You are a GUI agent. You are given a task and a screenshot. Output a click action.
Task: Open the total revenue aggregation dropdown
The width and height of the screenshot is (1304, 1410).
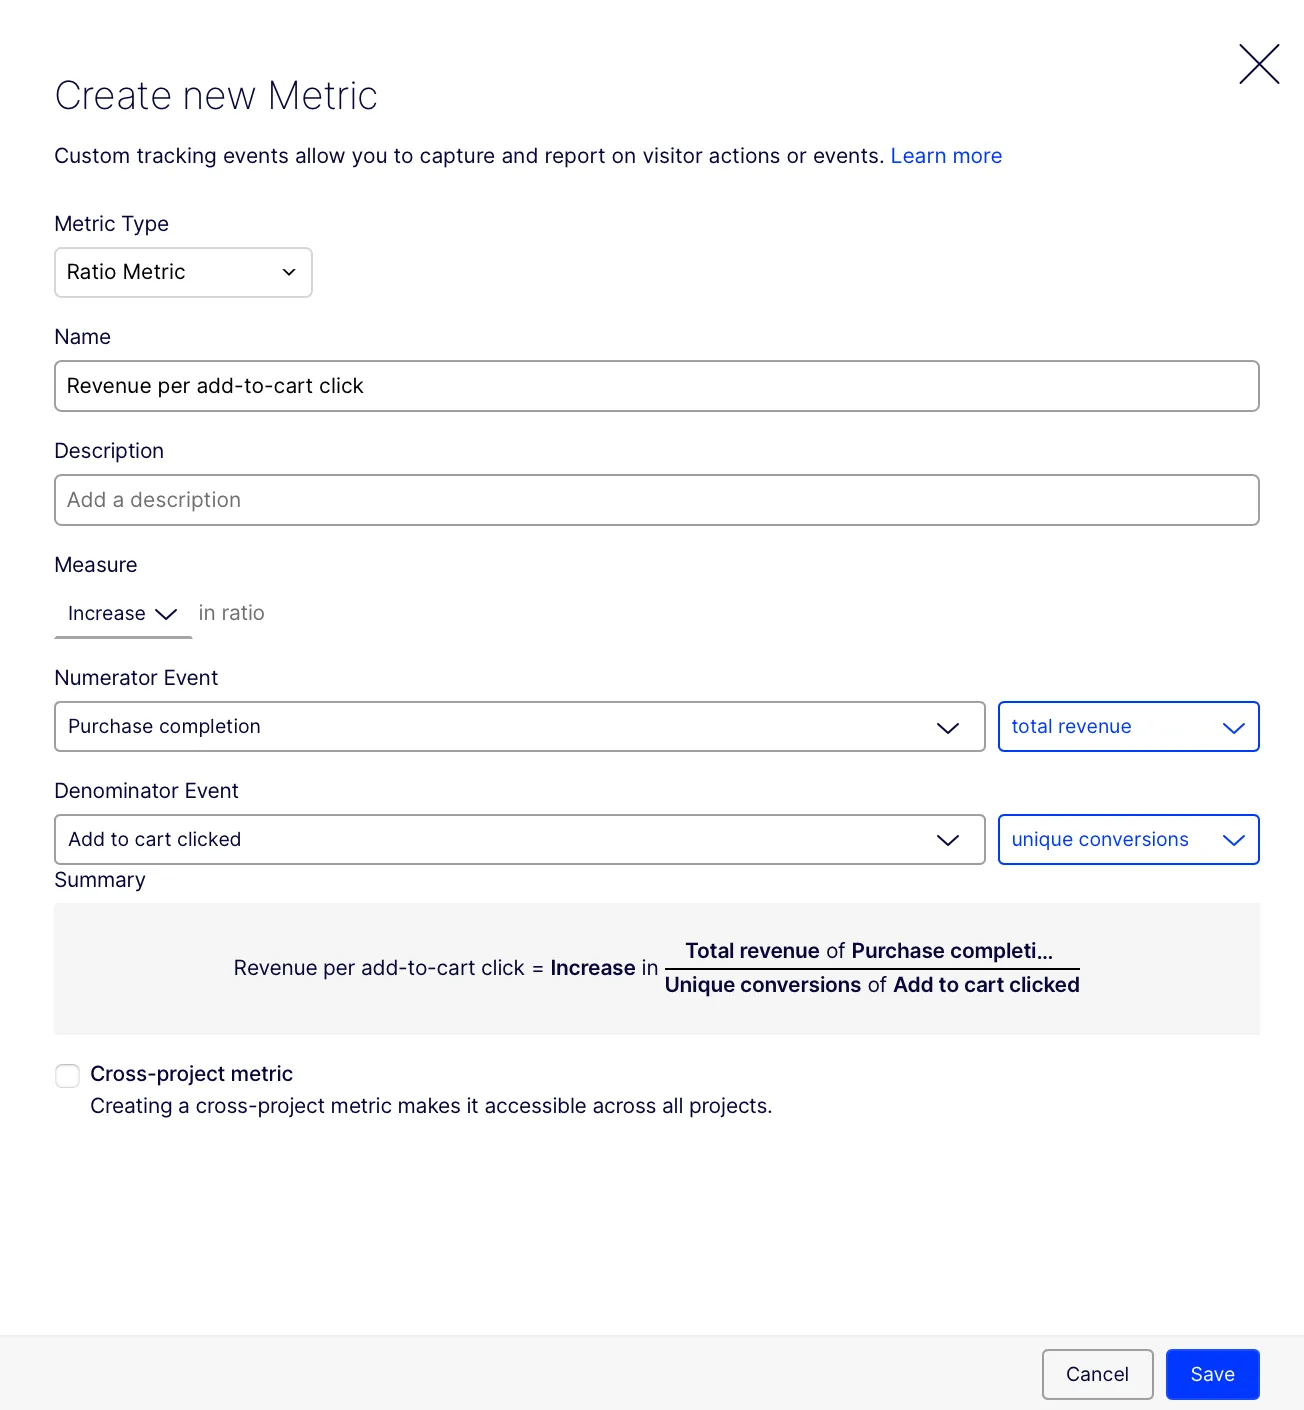[x=1128, y=727]
